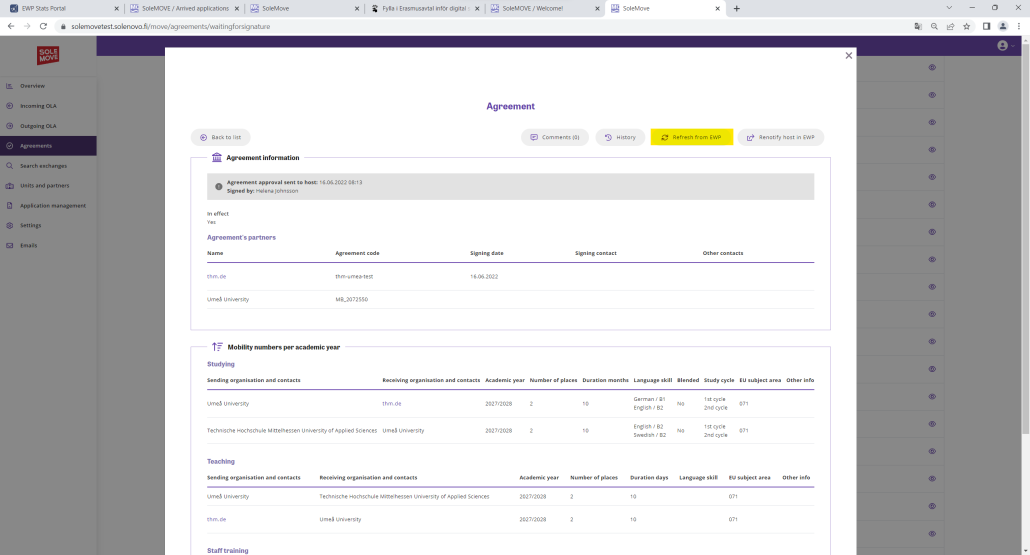Click the topmost eye icon in background list
This screenshot has width=1030, height=555.
[932, 68]
